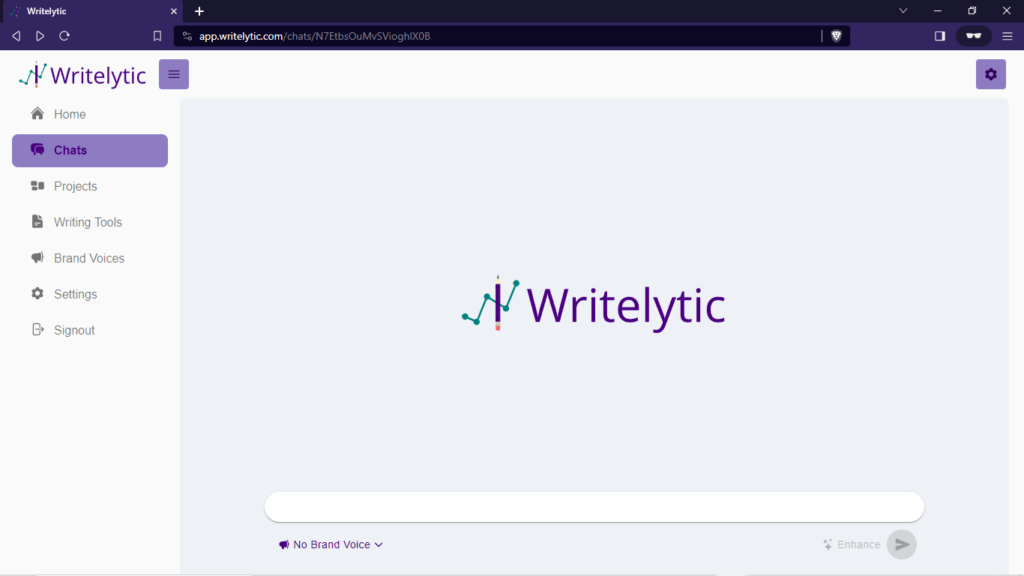The height and width of the screenshot is (576, 1024).
Task: Click the Brave Shields icon in address bar
Action: click(836, 36)
